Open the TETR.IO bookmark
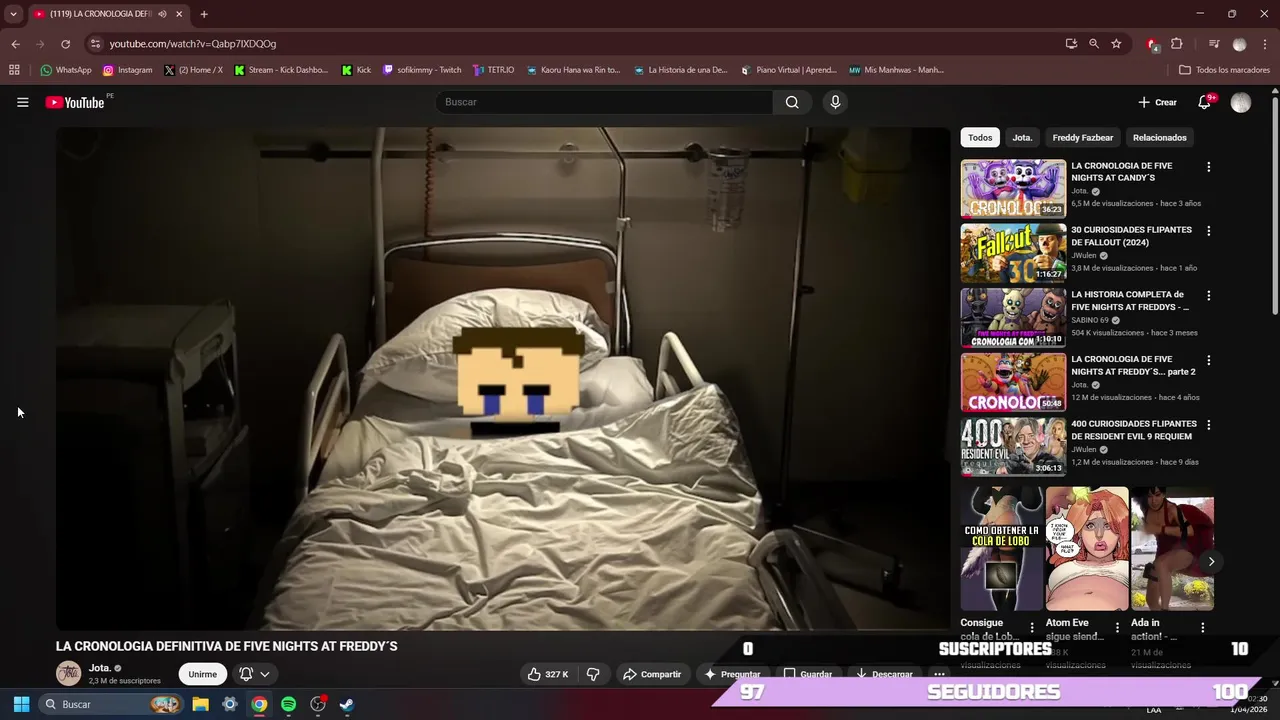This screenshot has width=1280, height=720. click(x=494, y=70)
